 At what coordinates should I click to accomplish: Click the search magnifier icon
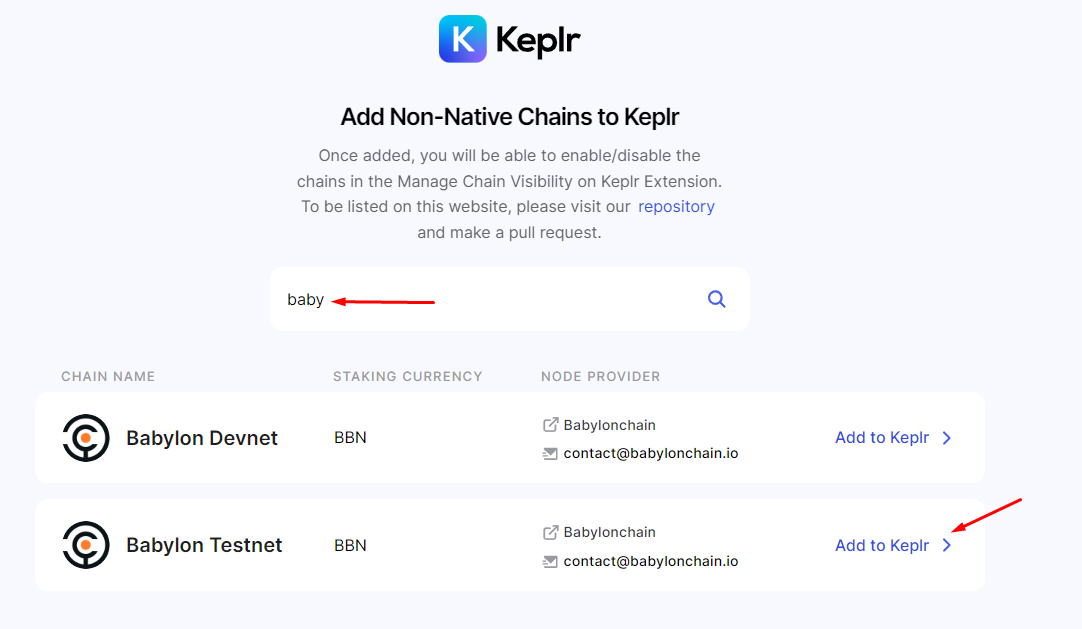click(x=716, y=299)
